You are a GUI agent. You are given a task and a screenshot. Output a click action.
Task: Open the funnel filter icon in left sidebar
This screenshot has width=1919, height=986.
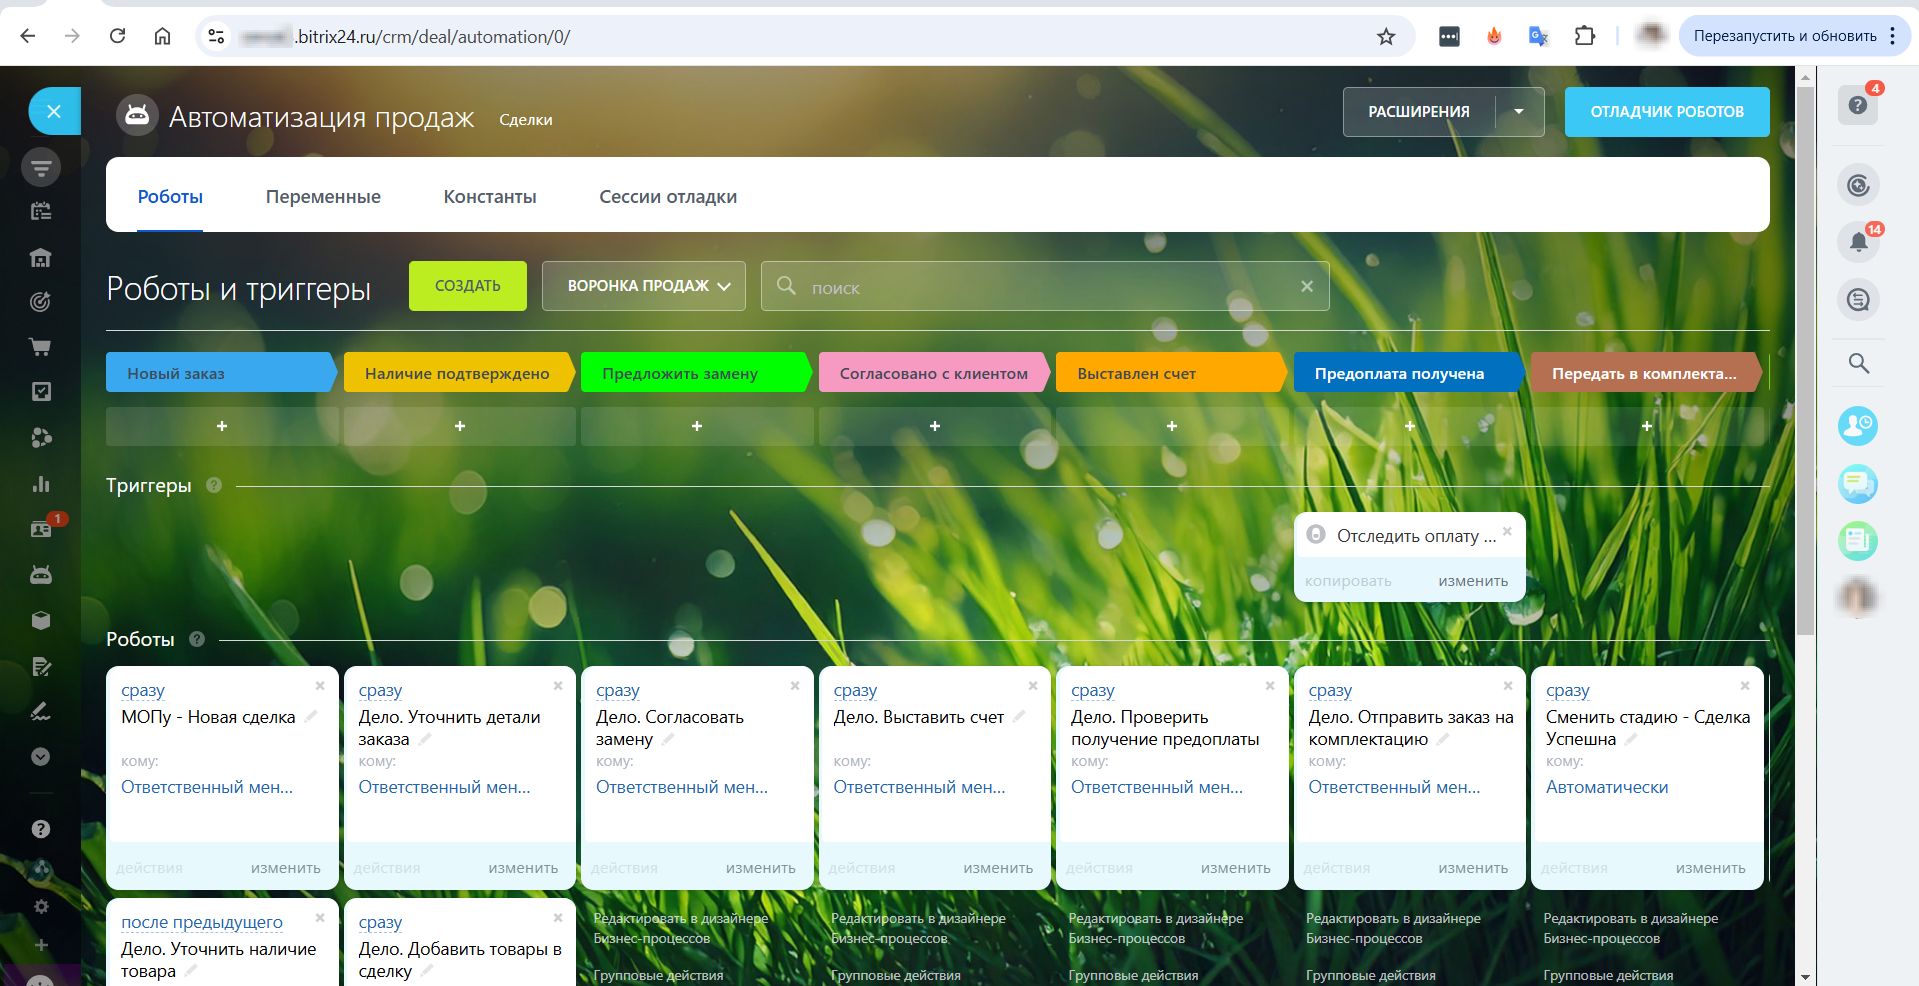(x=41, y=167)
